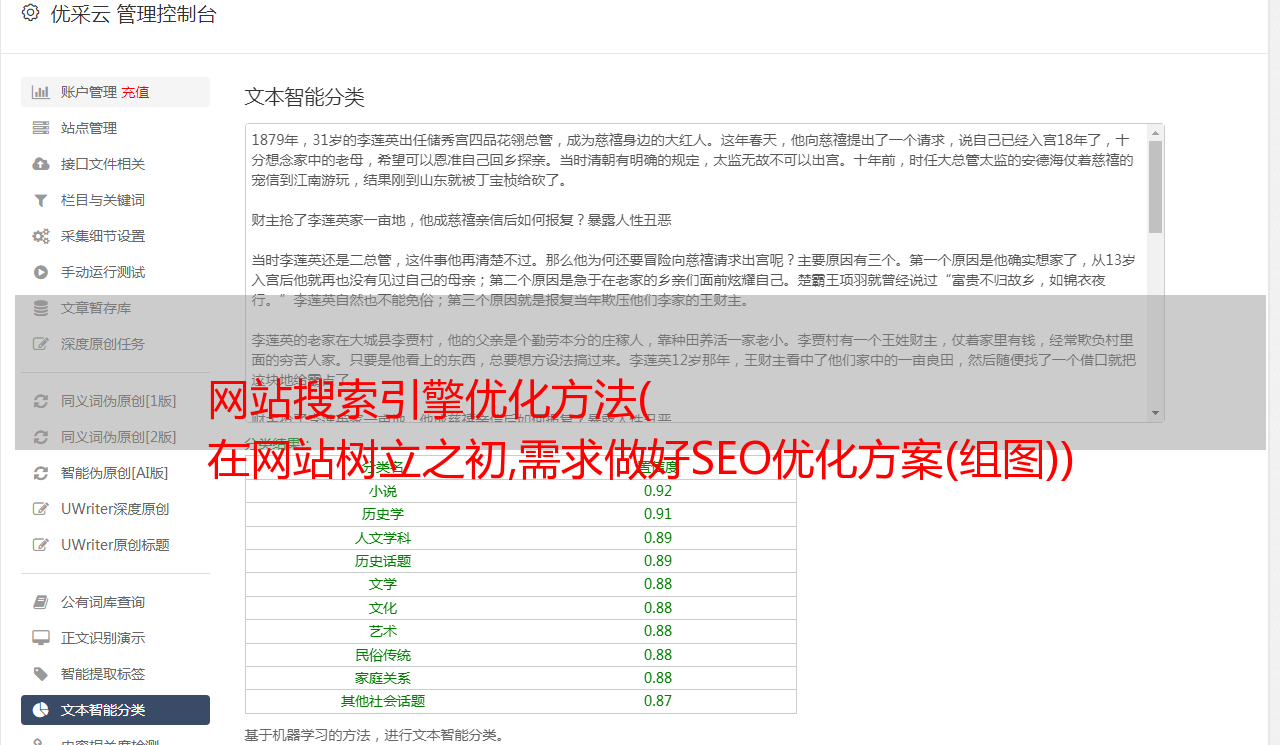1280x745 pixels.
Task: Select the 小说 category cell
Action: [x=383, y=491]
